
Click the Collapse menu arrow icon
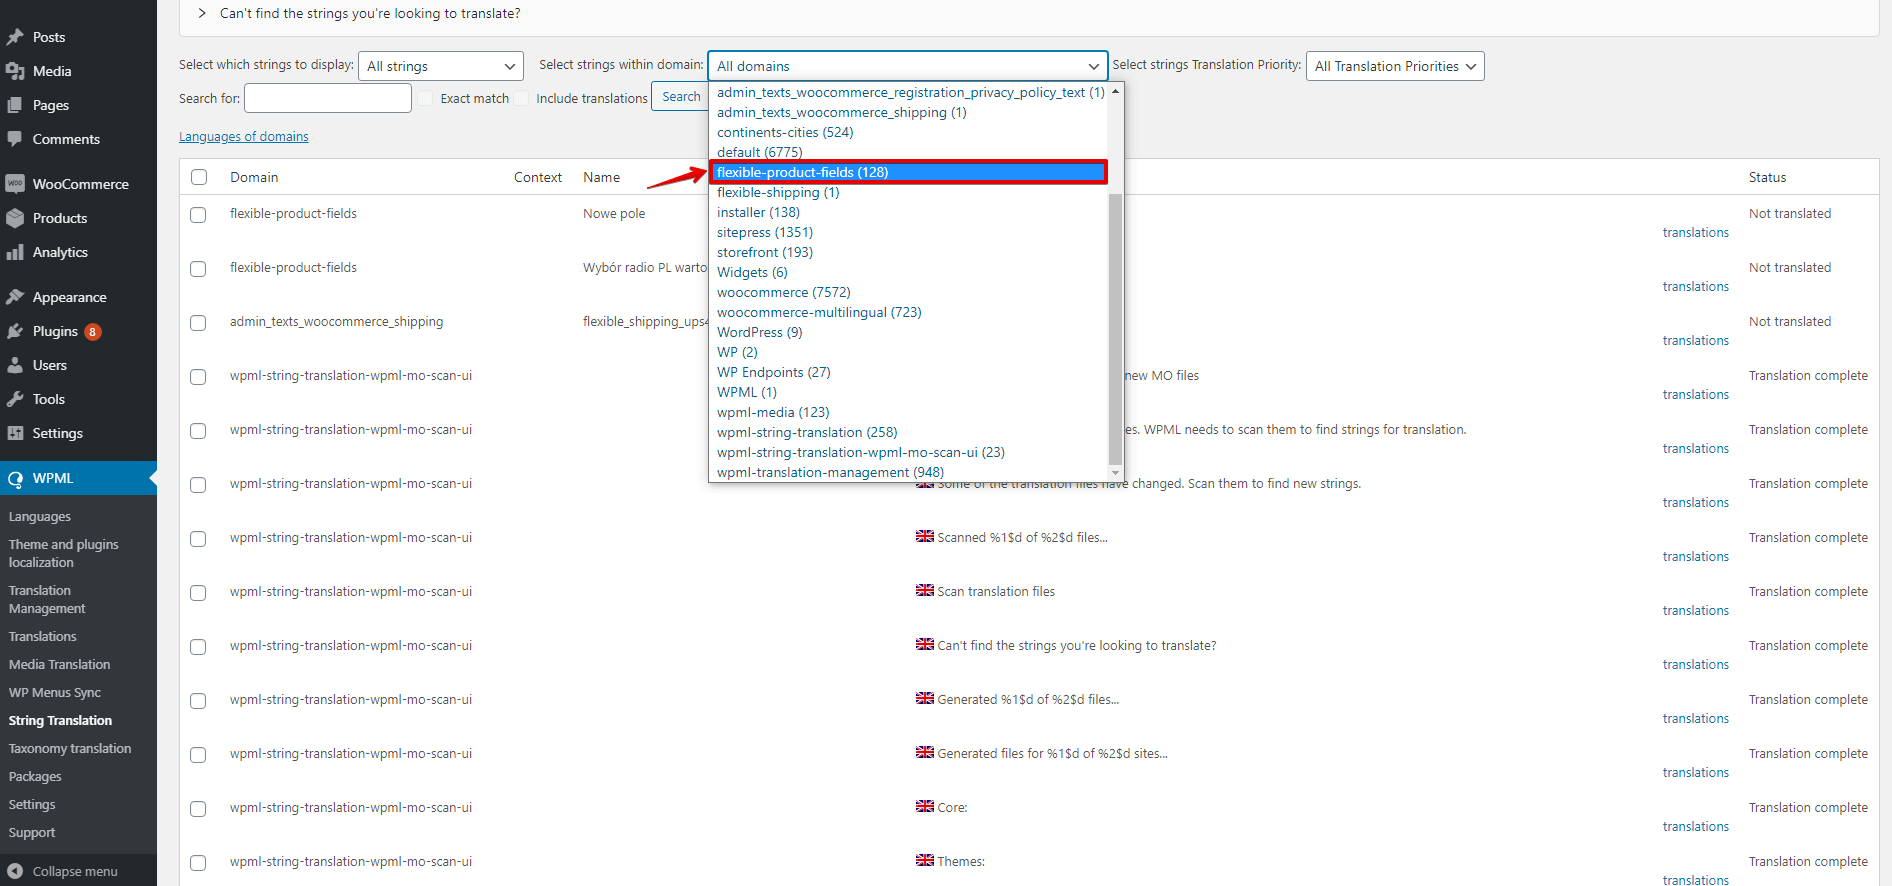point(15,871)
